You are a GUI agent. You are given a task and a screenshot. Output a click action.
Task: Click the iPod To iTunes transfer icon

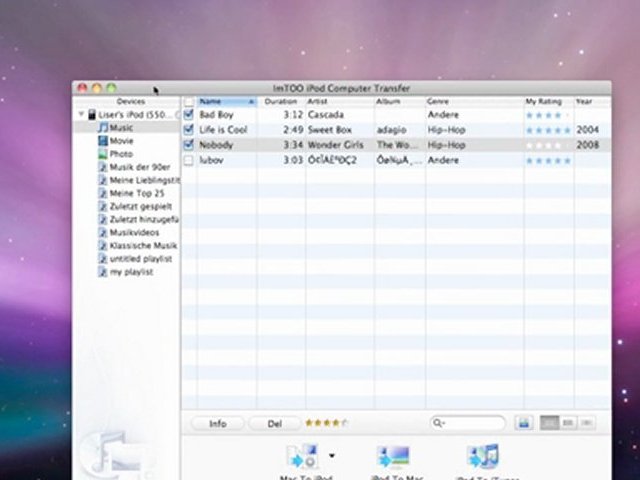[x=483, y=458]
